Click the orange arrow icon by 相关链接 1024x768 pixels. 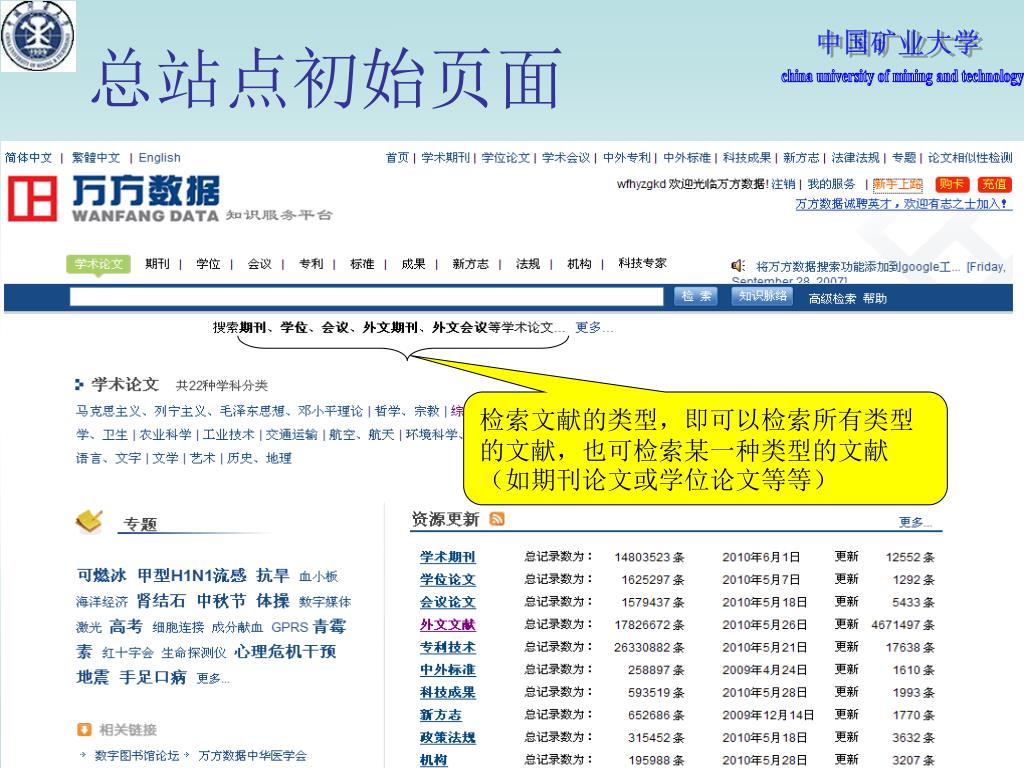pyautogui.click(x=84, y=729)
